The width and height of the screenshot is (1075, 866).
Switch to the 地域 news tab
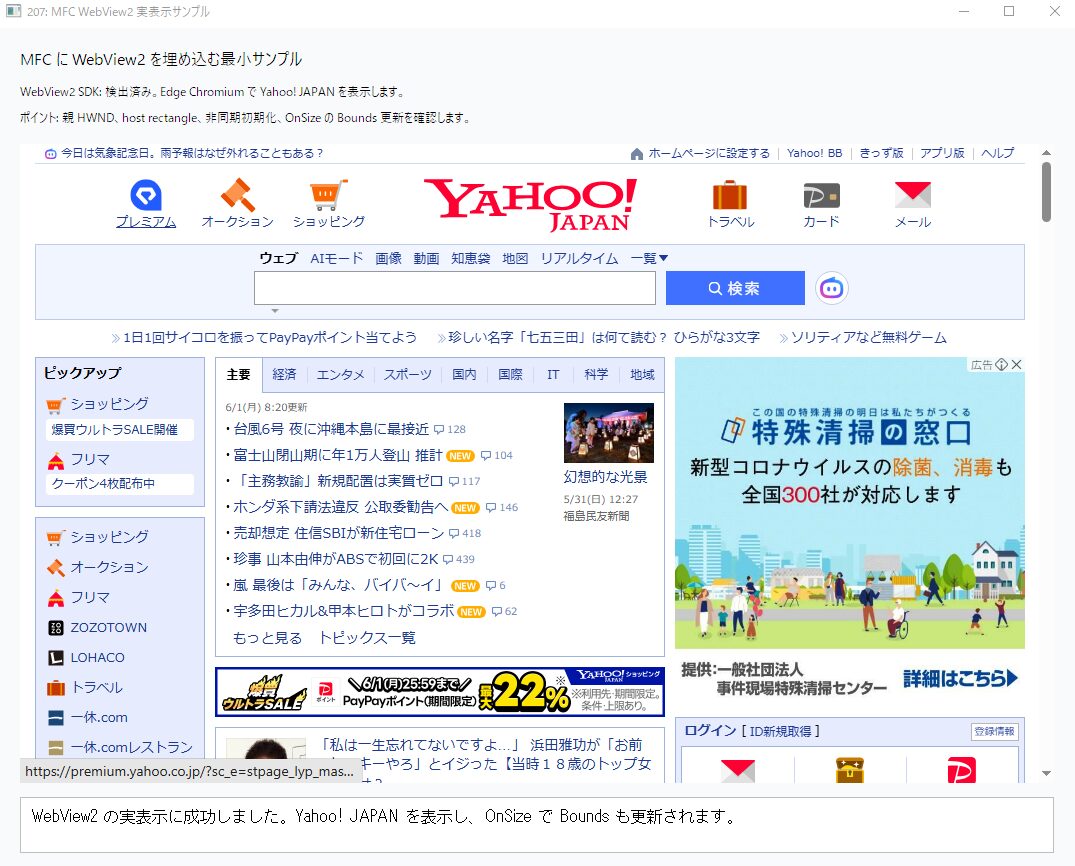tap(642, 374)
